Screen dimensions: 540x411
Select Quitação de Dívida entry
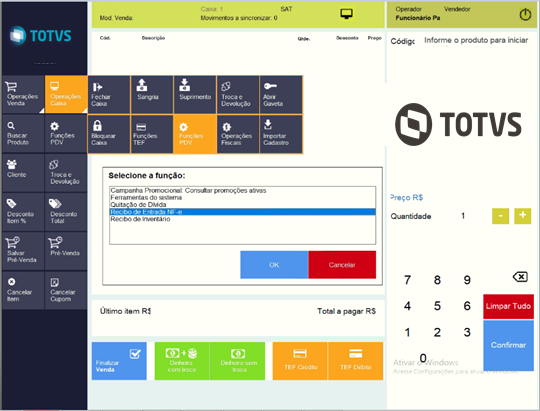[x=242, y=205]
